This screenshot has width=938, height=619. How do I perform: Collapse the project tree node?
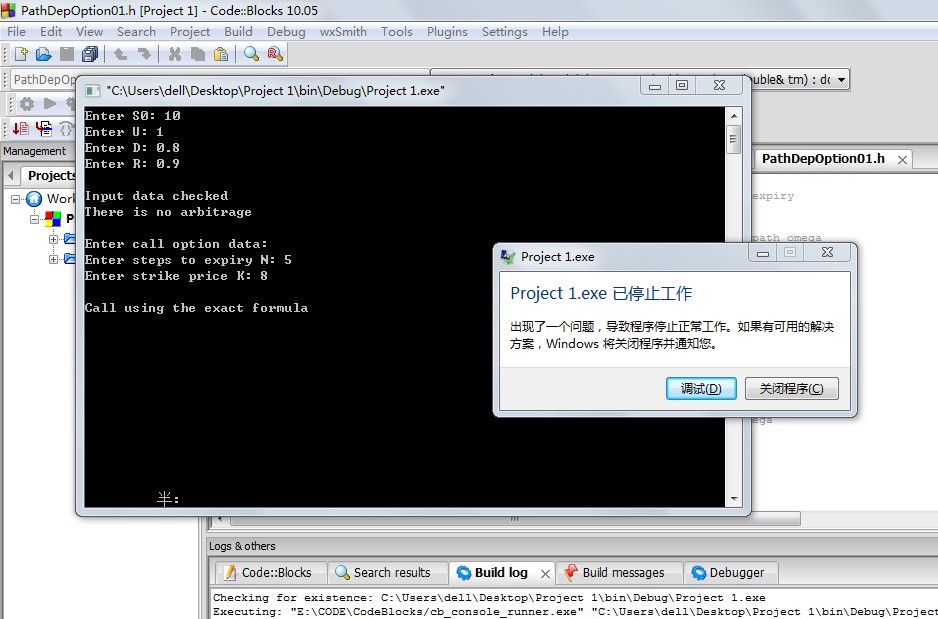35,219
